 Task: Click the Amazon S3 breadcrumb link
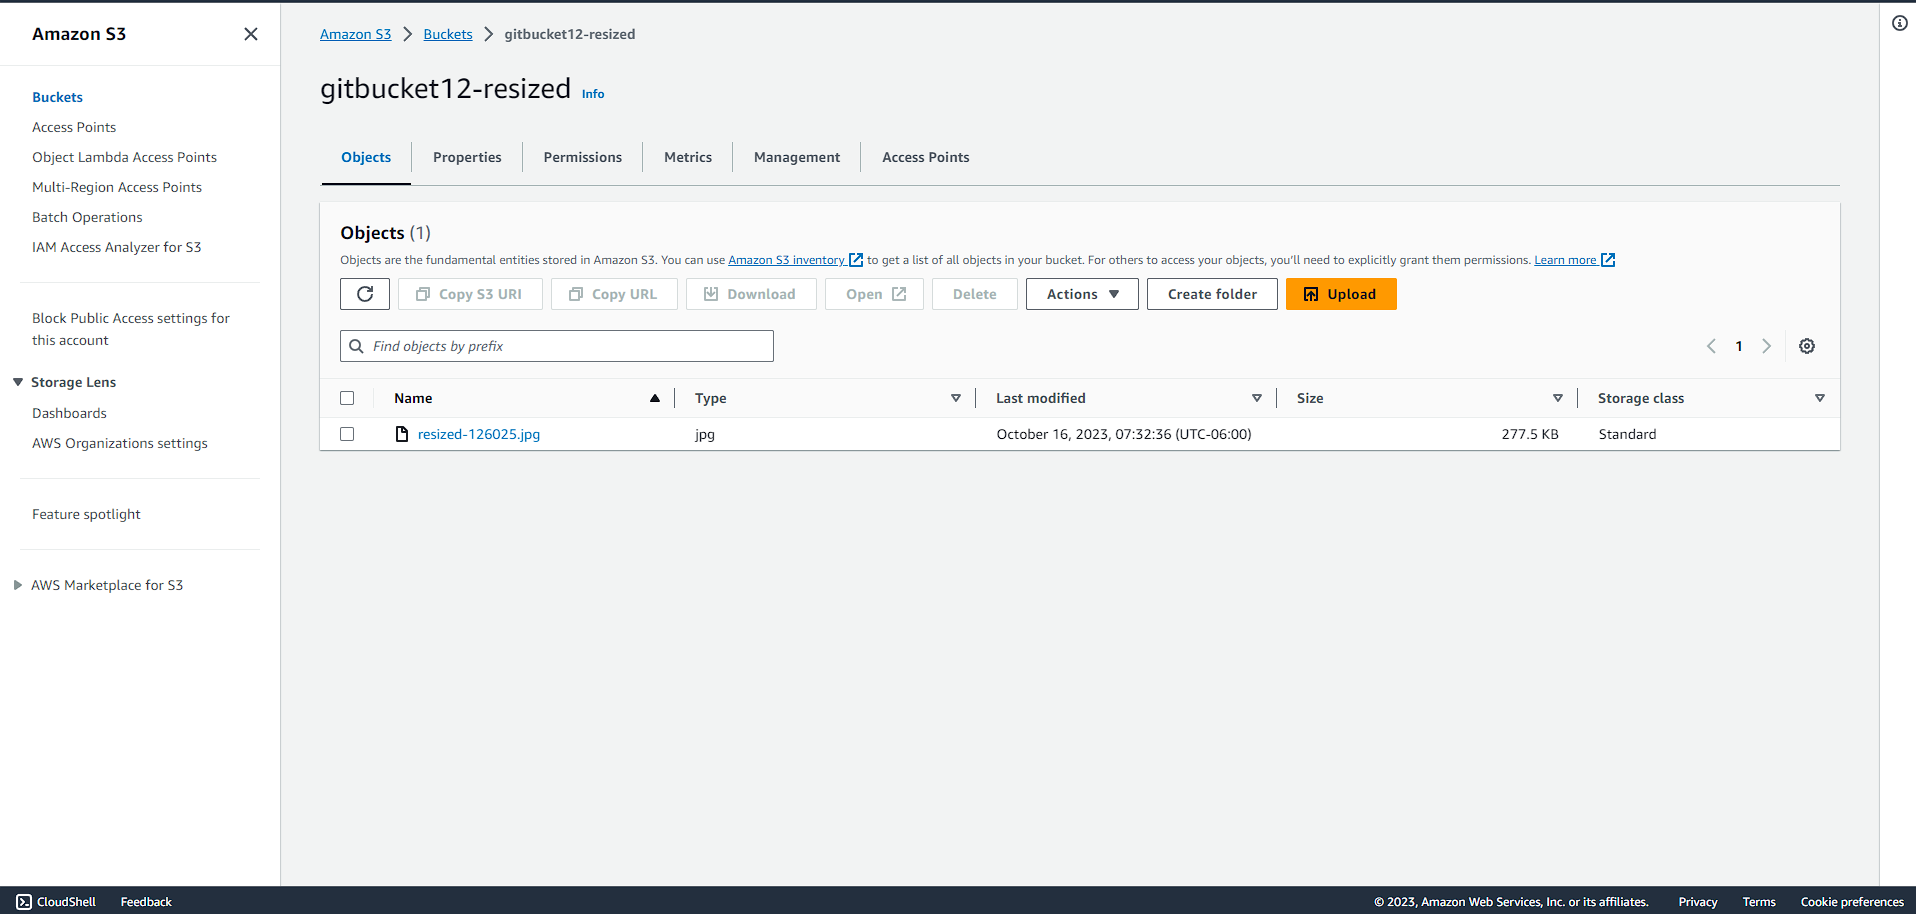(x=356, y=34)
